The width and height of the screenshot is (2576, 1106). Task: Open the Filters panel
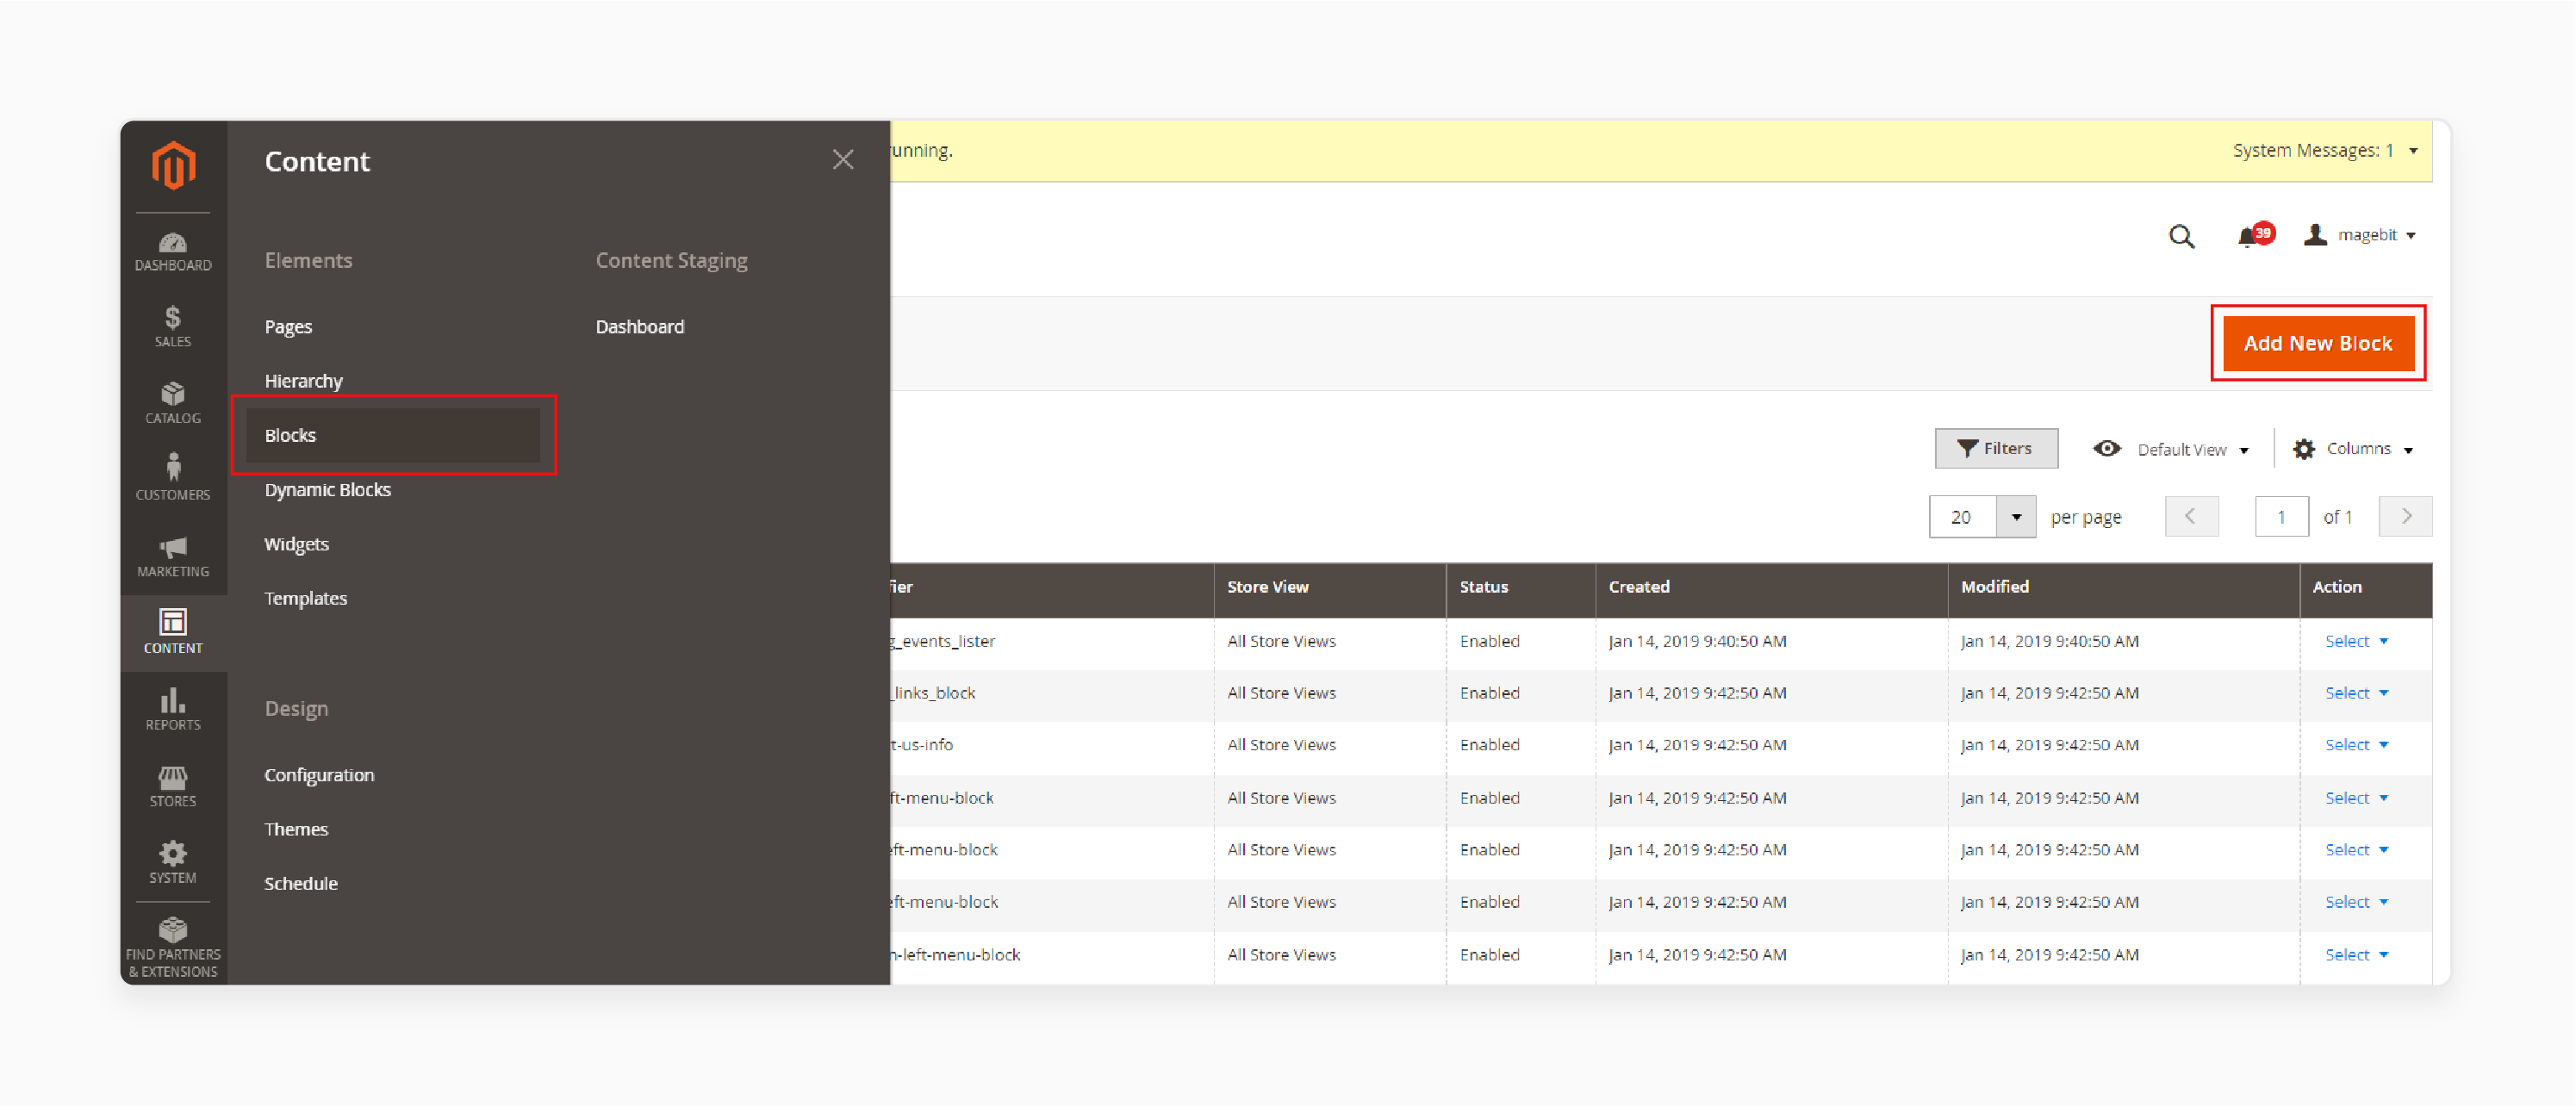point(1994,447)
